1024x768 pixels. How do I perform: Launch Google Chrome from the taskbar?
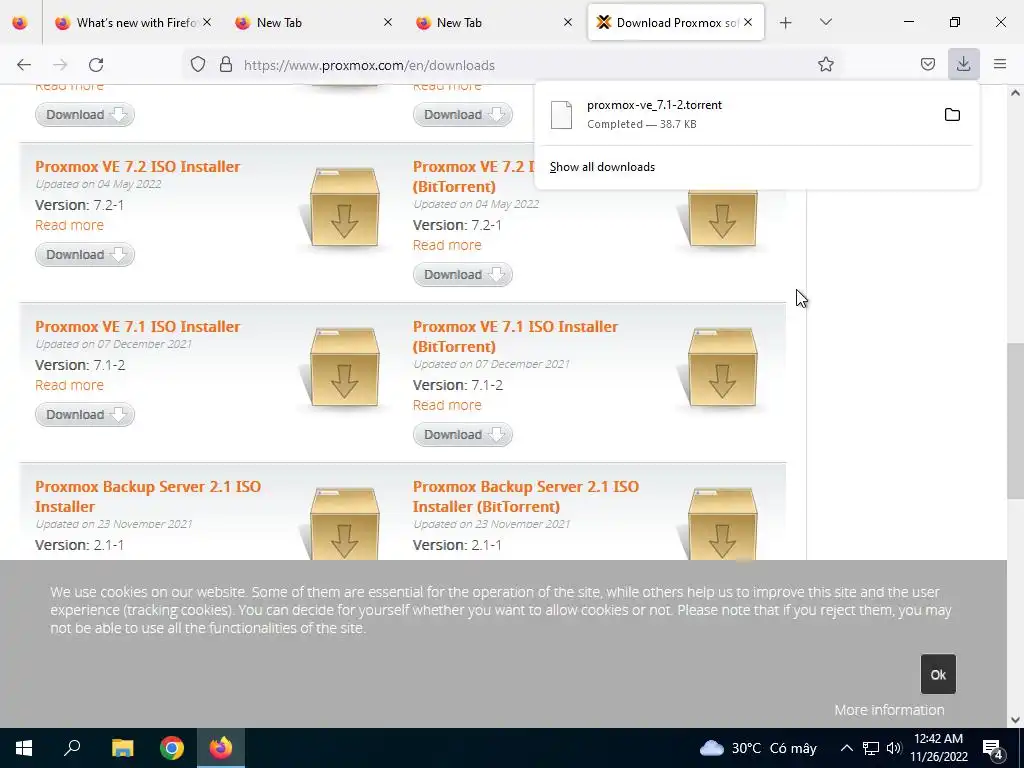tap(172, 748)
